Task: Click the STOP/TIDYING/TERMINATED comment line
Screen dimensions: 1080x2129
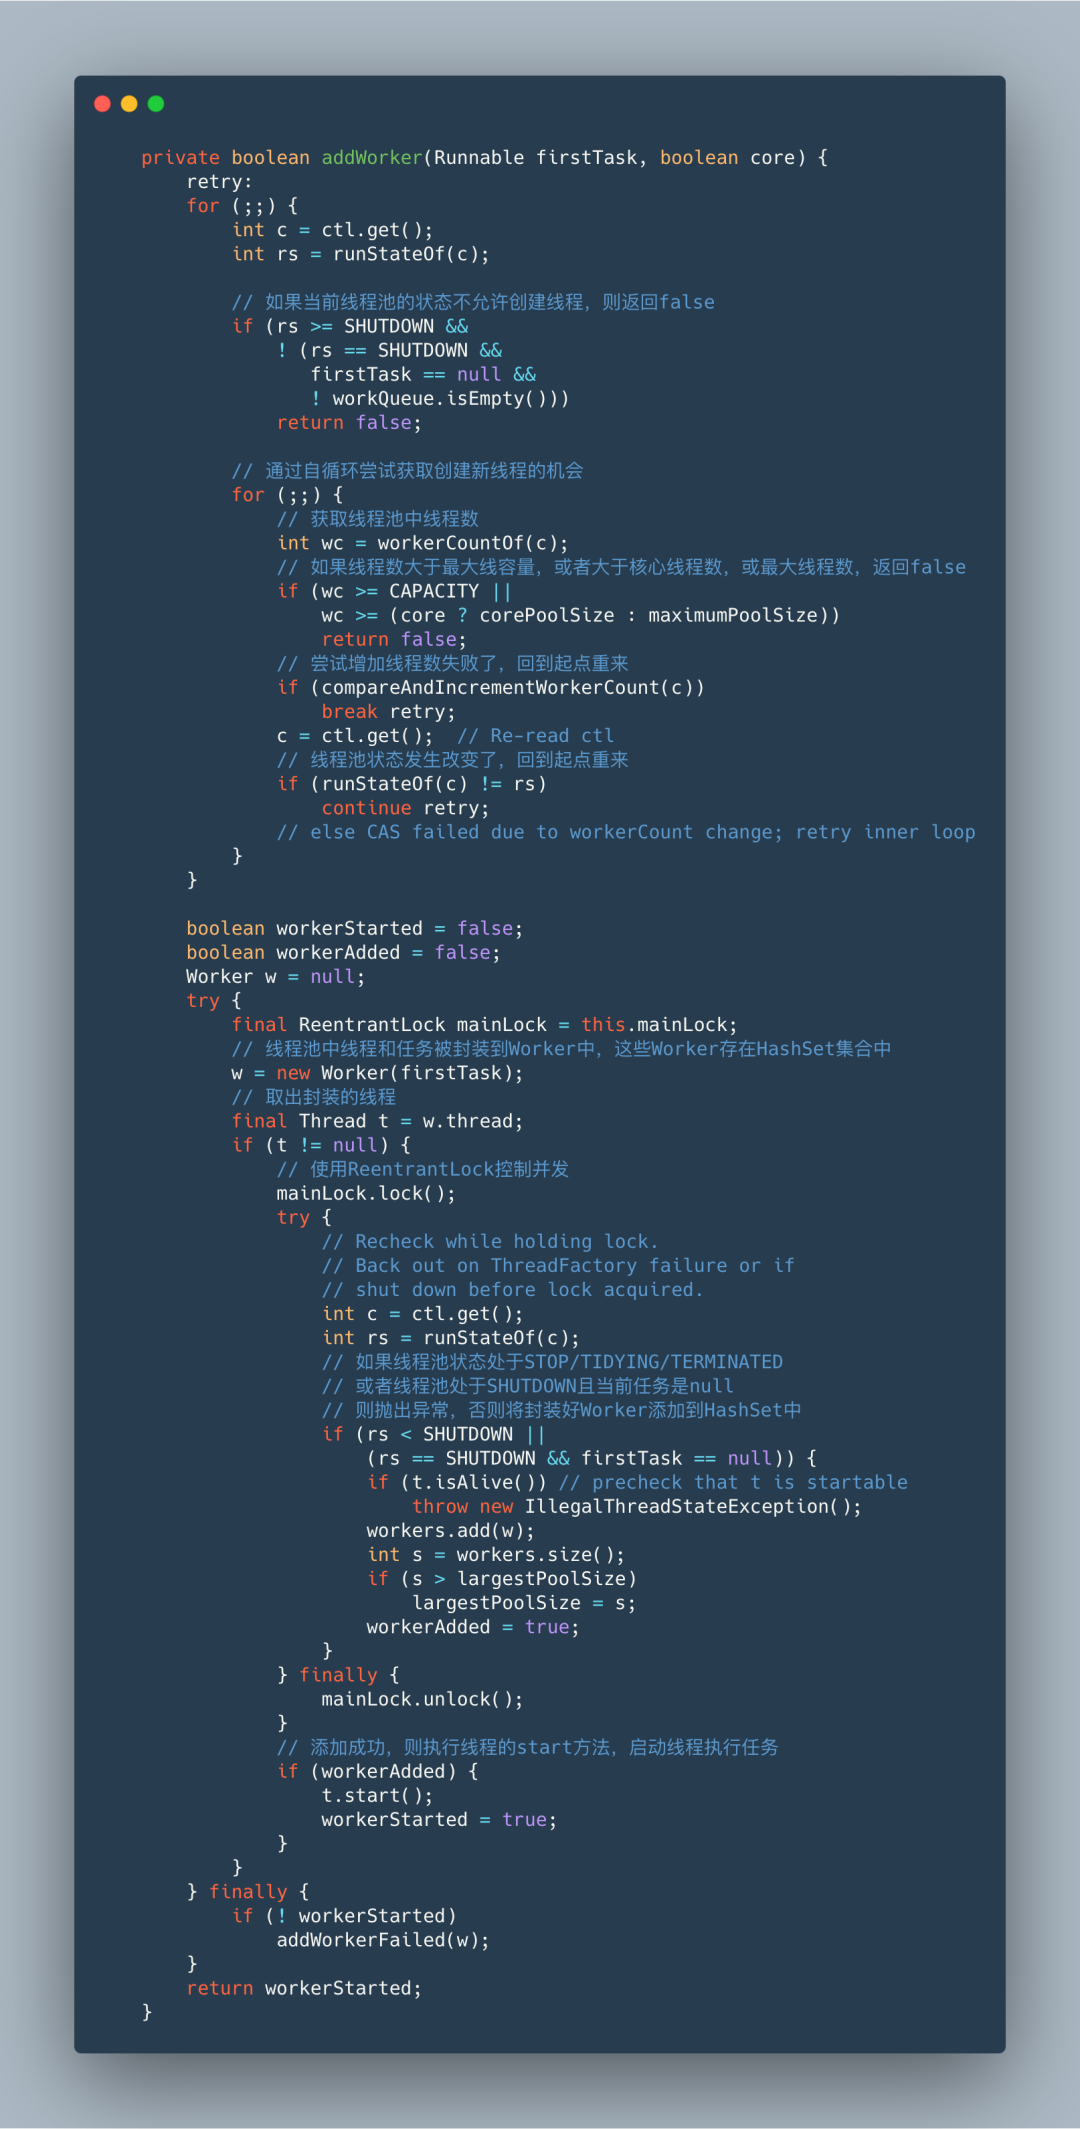Action: coord(552,1361)
